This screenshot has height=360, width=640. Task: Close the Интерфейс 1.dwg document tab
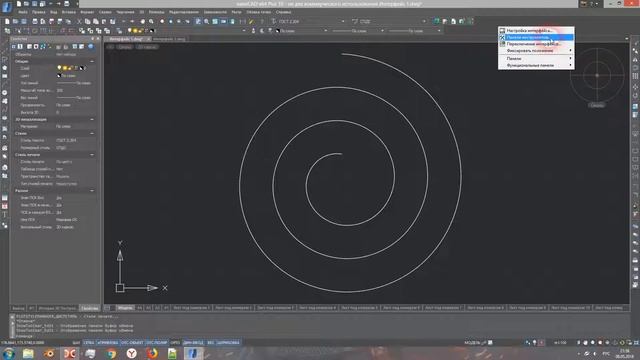pyautogui.click(x=148, y=39)
